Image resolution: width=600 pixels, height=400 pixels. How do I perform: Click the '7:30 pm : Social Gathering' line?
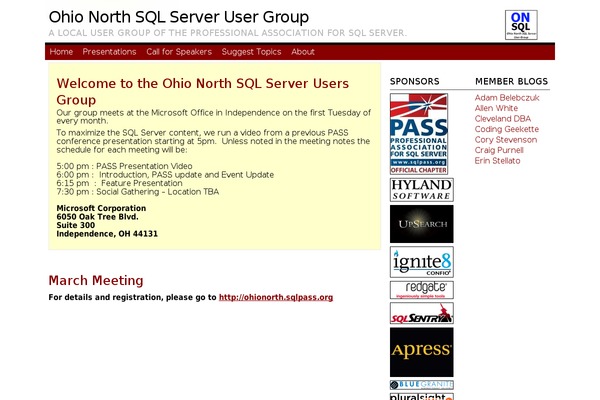click(138, 191)
